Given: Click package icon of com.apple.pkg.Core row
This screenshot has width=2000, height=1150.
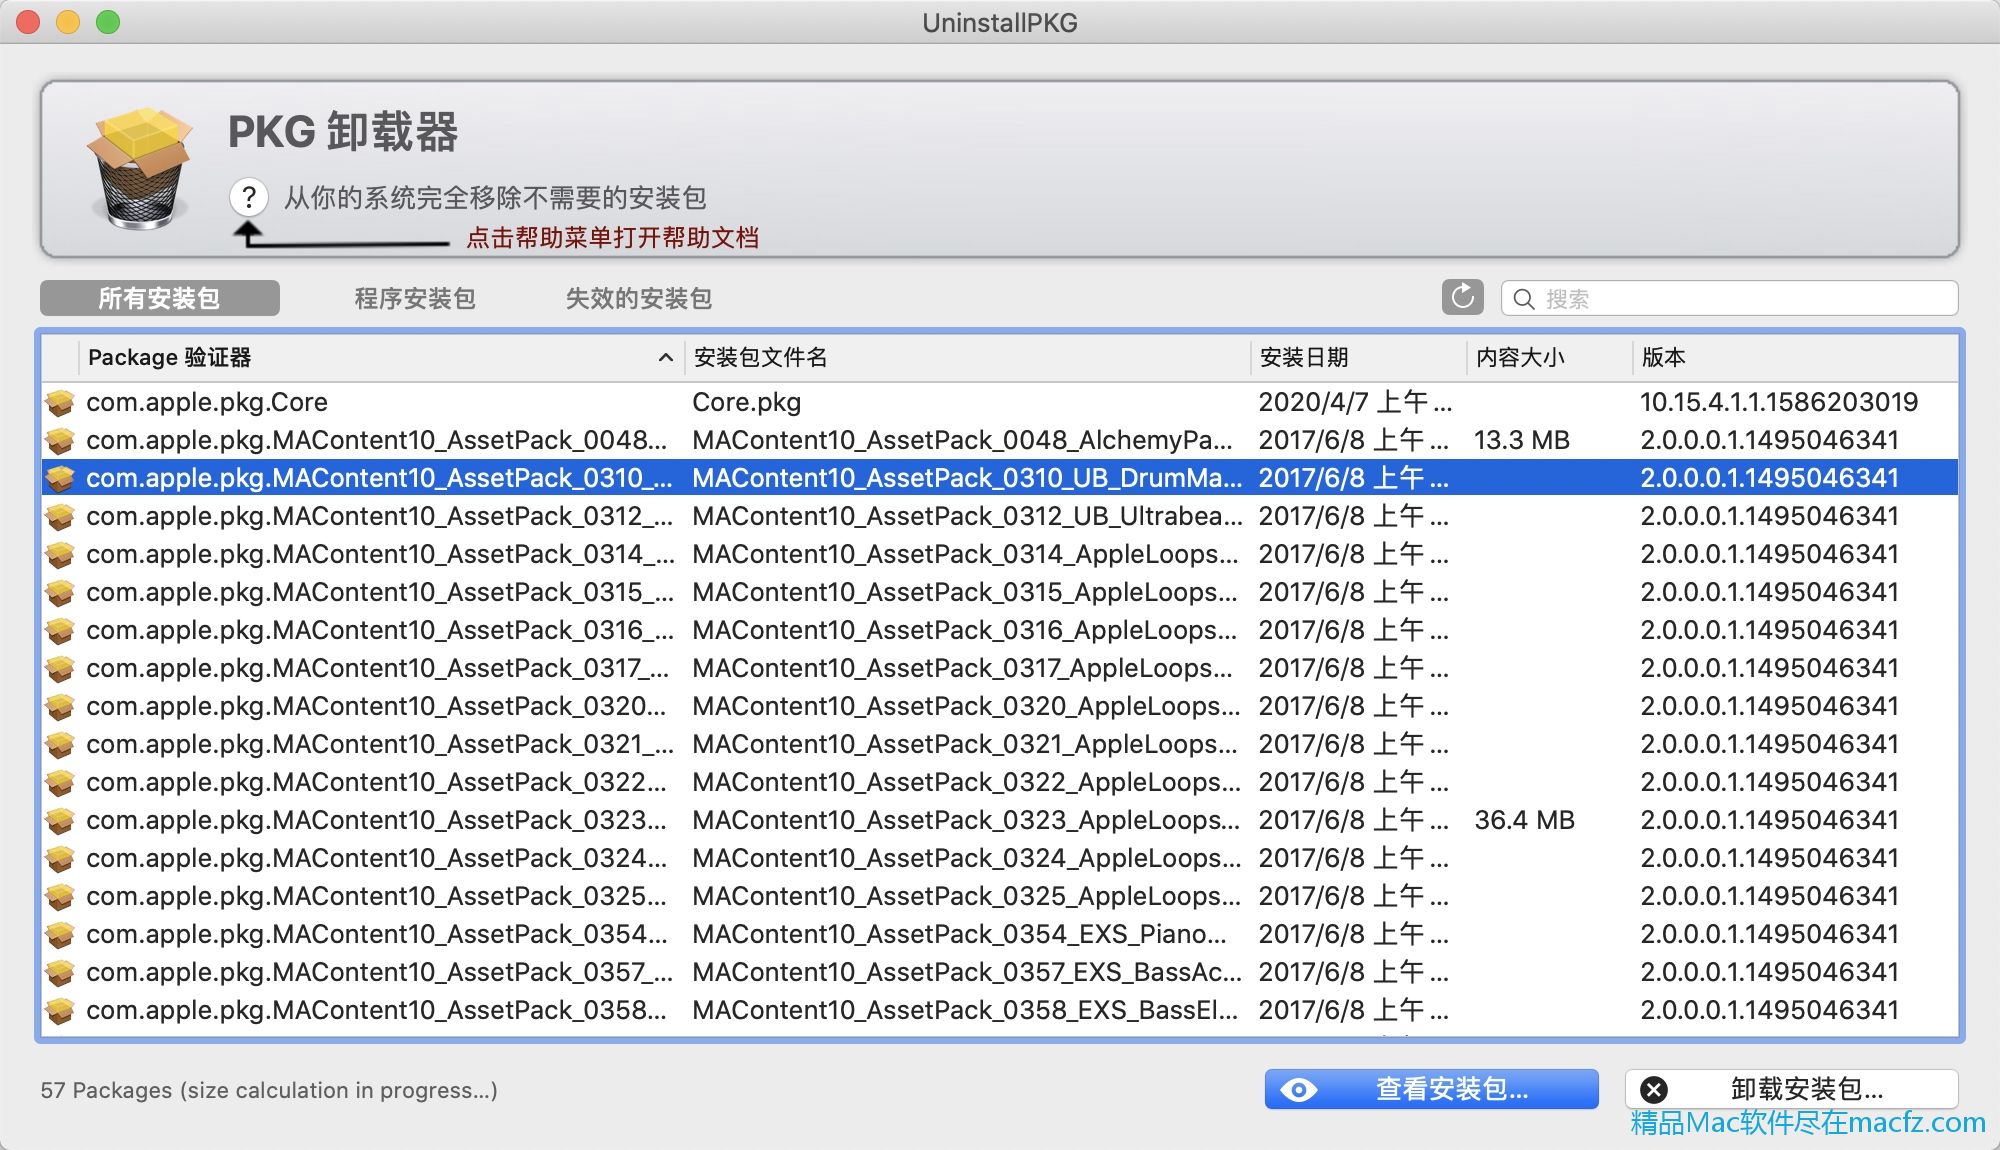Looking at the screenshot, I should (60, 402).
